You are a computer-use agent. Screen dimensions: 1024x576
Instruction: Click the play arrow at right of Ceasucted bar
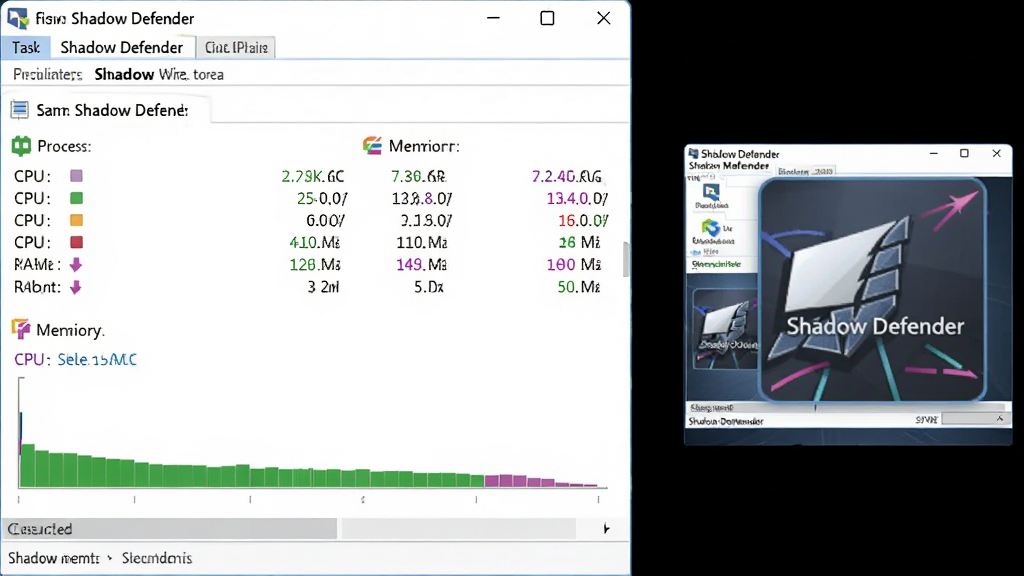coord(607,528)
